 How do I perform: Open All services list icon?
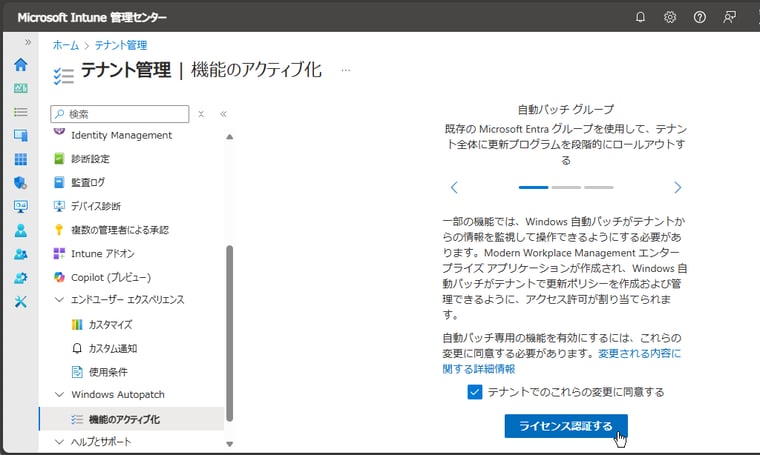pos(20,112)
